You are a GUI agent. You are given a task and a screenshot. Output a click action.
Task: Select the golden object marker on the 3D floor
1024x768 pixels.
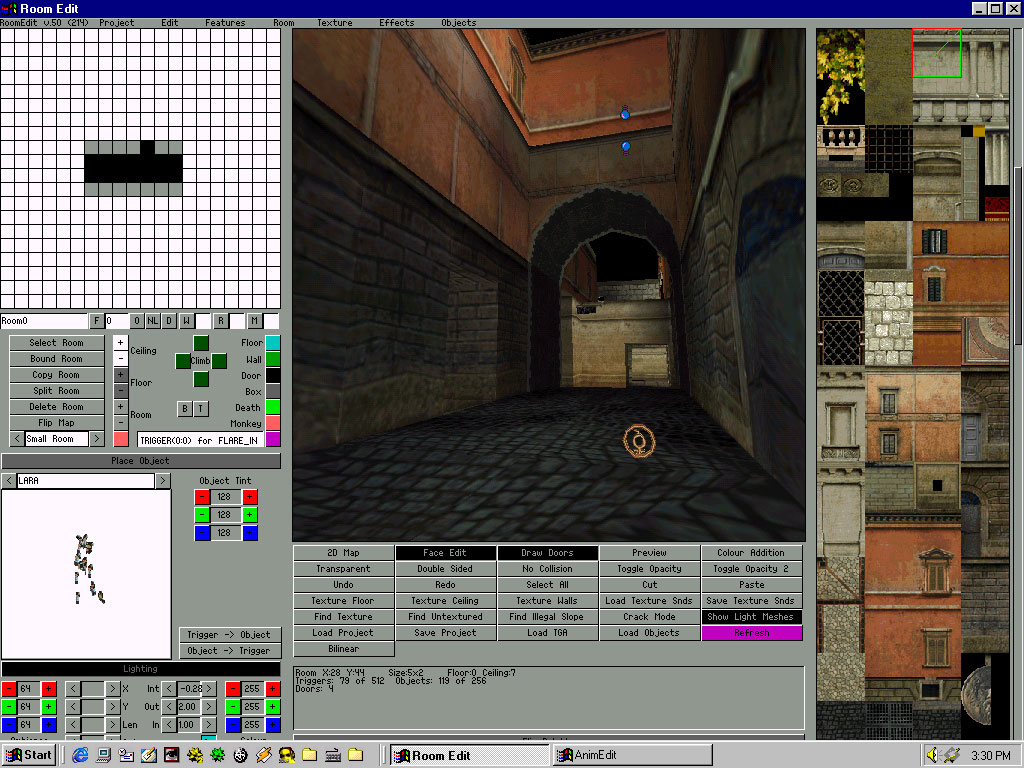(639, 441)
